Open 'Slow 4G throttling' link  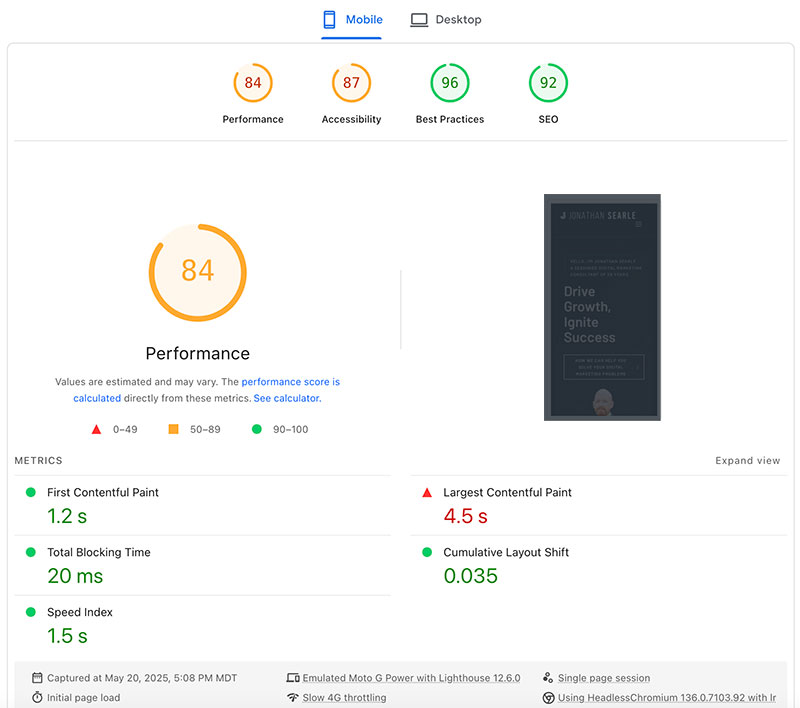344,697
